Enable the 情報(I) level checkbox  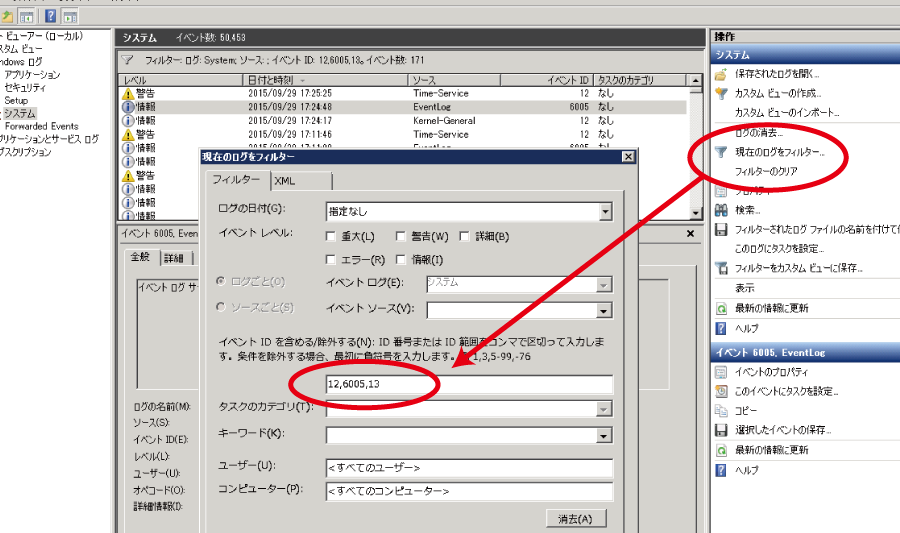pyautogui.click(x=401, y=259)
